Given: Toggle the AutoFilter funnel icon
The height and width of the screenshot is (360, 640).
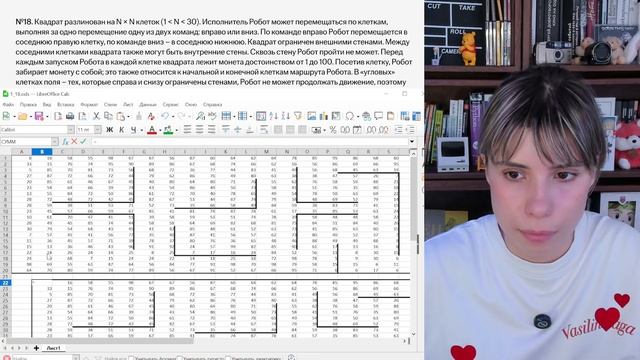Looking at the screenshot, I should [298, 116].
